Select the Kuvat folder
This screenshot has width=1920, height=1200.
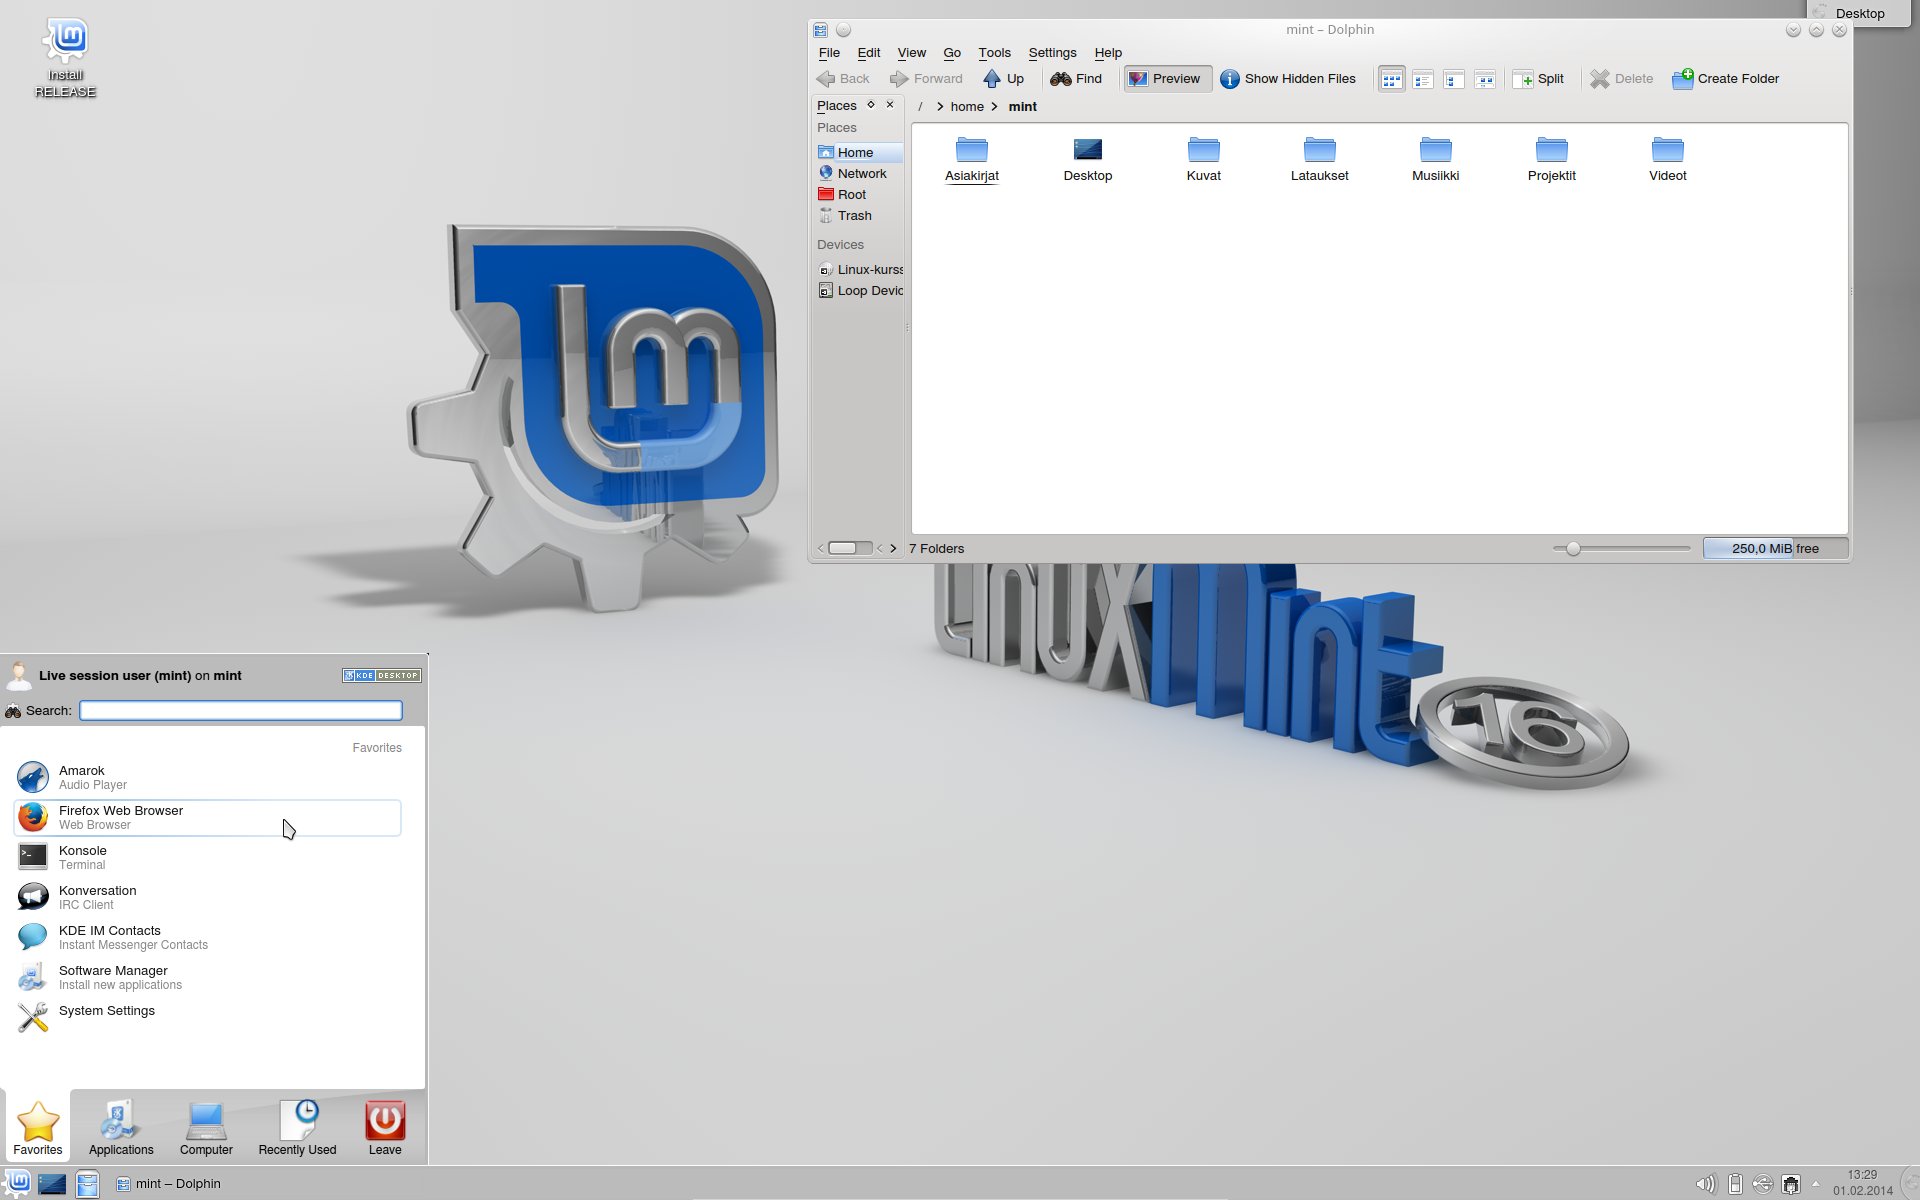click(x=1204, y=160)
